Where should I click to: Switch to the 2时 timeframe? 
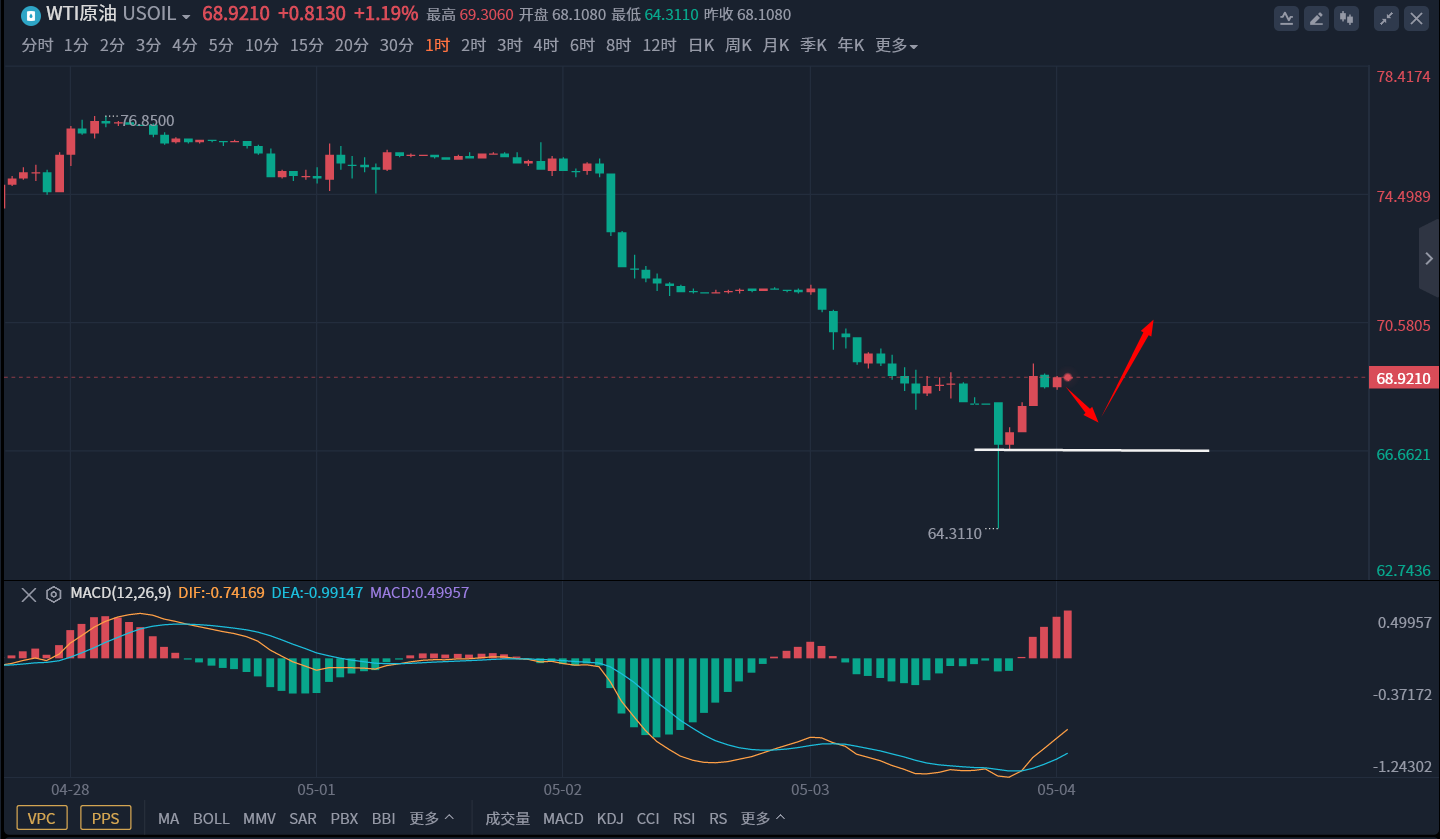[473, 45]
